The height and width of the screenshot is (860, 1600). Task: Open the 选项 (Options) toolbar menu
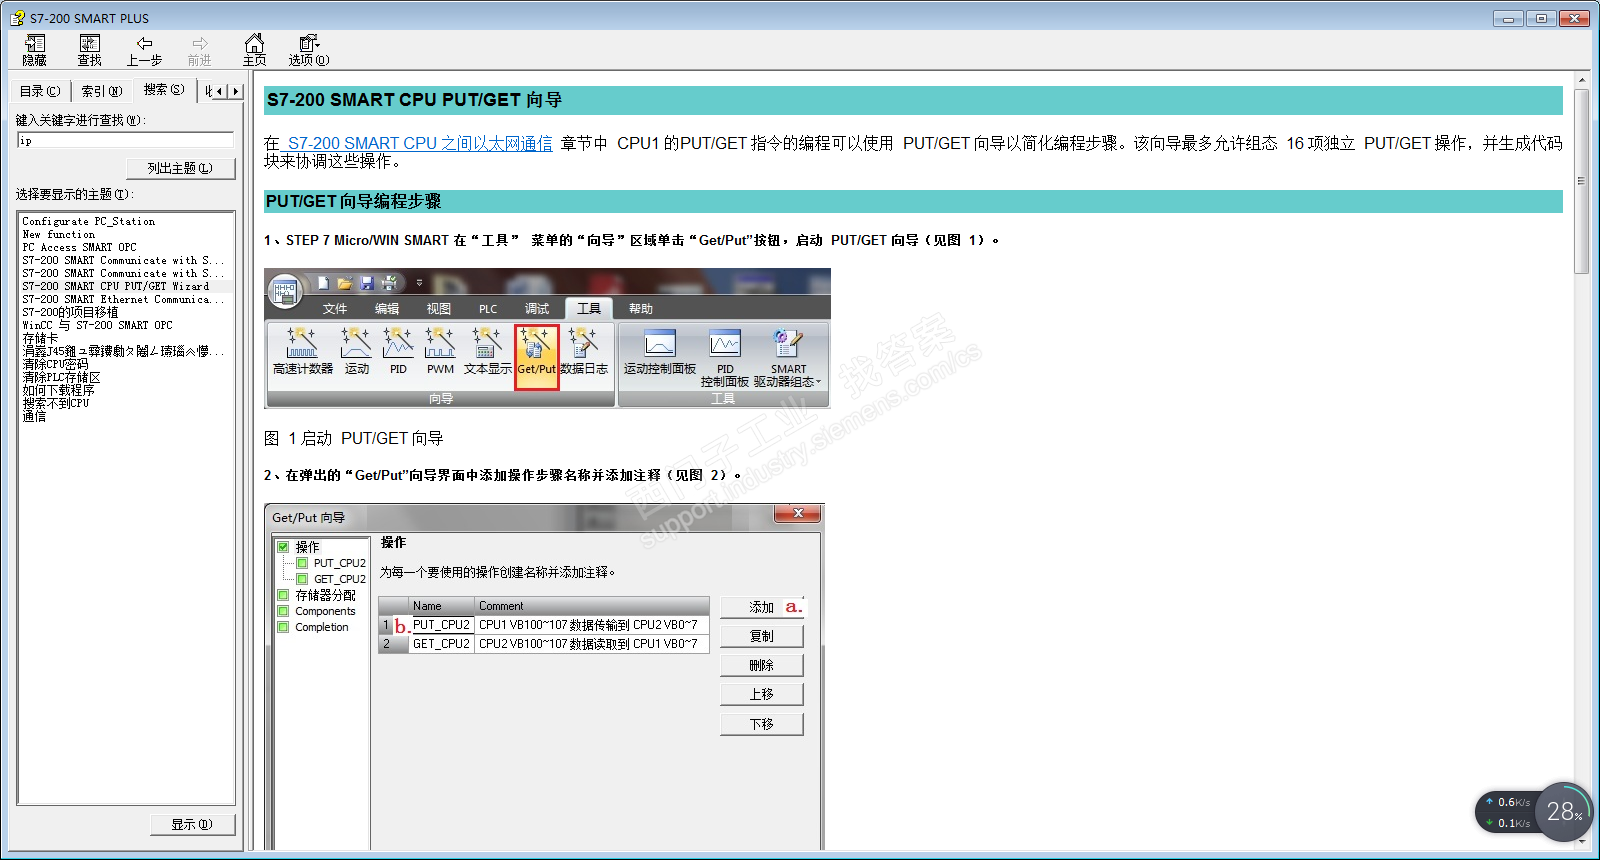point(309,50)
